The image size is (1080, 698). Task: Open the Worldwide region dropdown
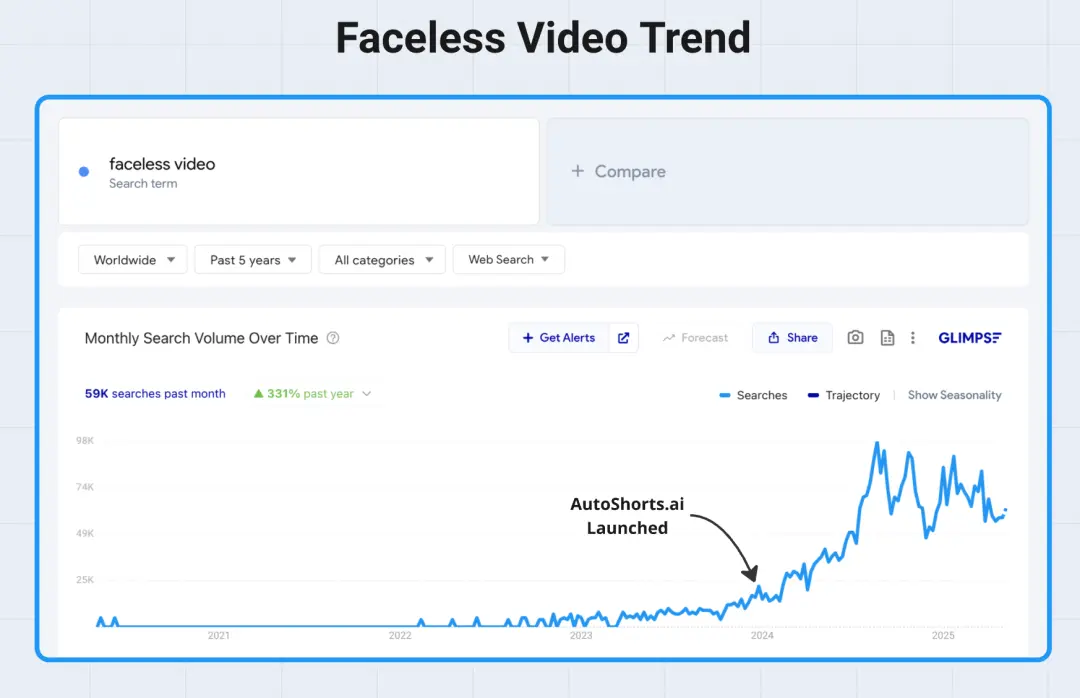coord(133,260)
